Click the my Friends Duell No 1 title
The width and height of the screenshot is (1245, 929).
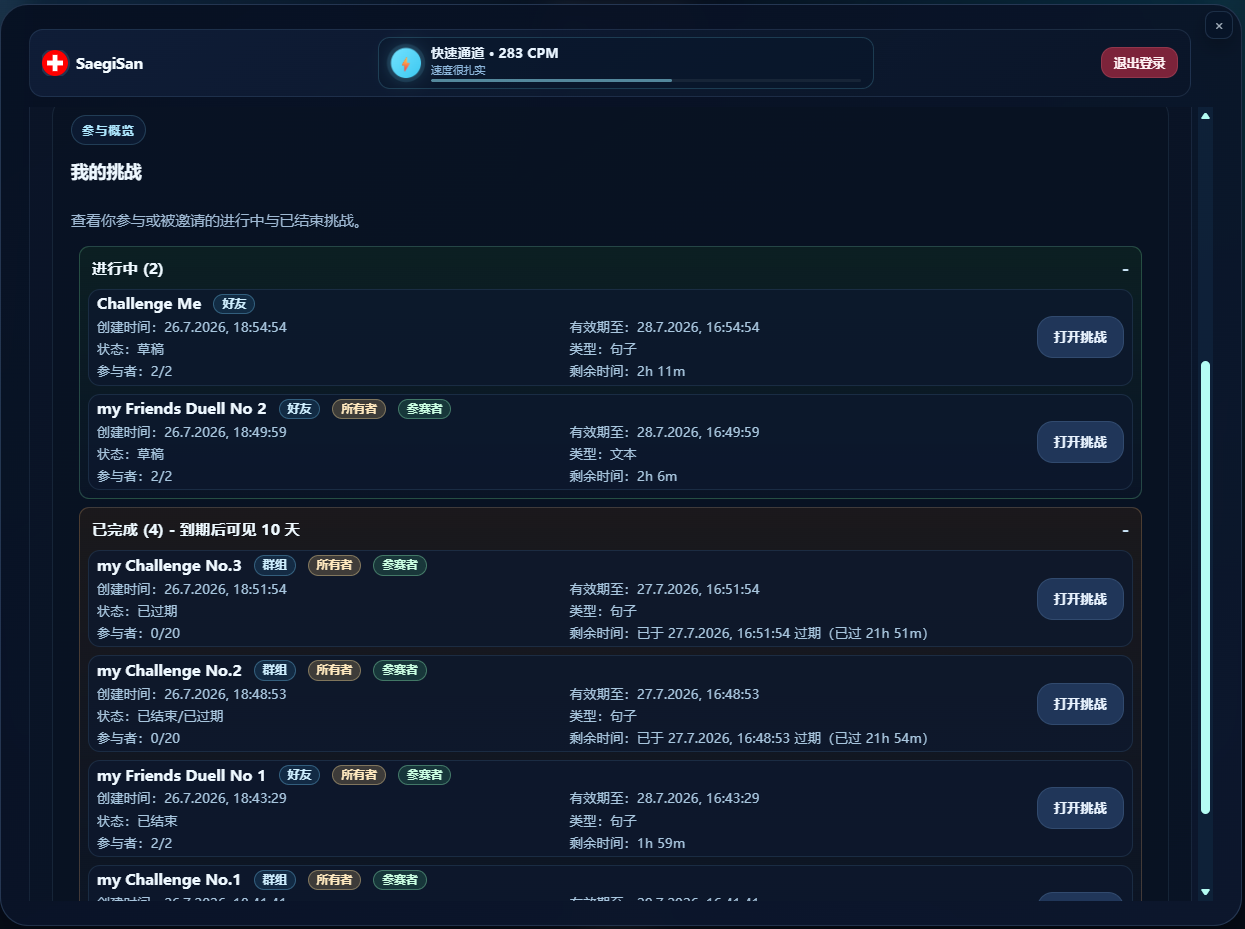click(182, 775)
